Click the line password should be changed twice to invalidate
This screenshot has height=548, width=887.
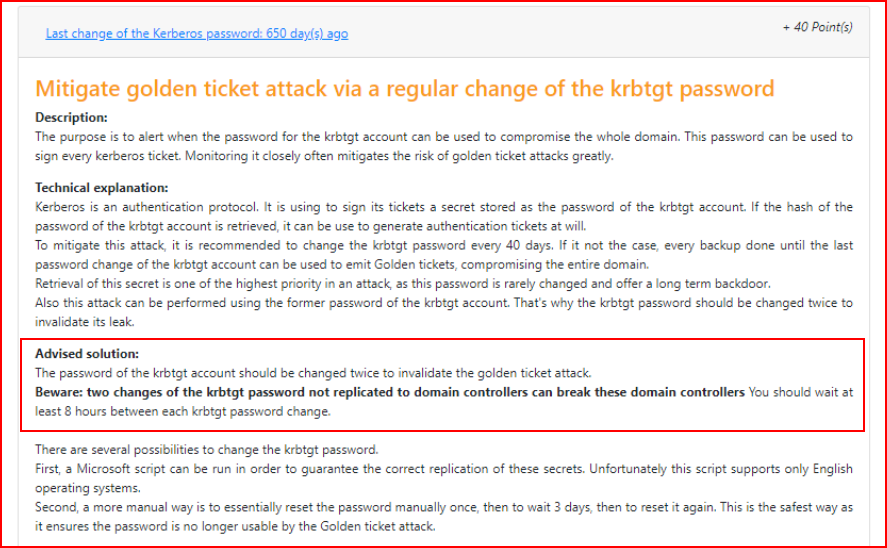tap(313, 373)
